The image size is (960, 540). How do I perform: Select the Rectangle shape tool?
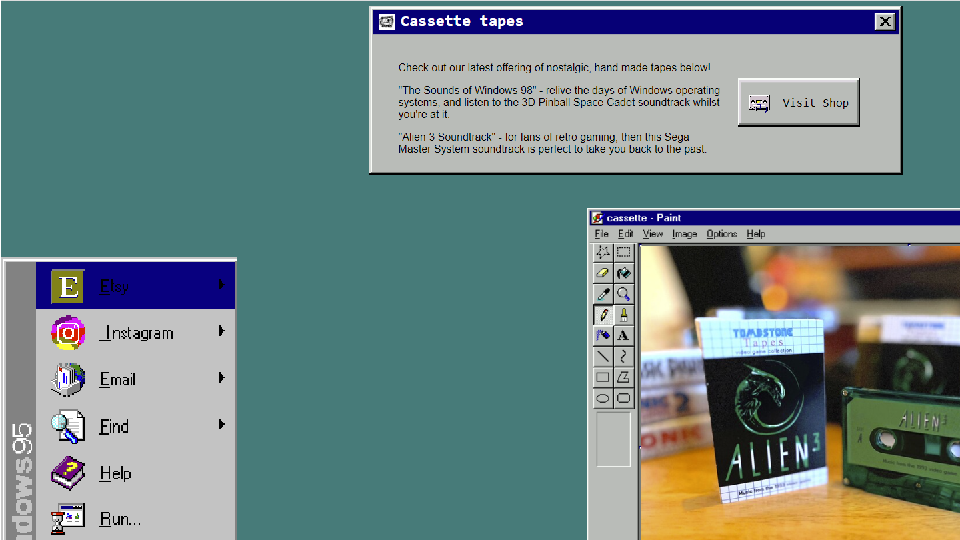(603, 377)
